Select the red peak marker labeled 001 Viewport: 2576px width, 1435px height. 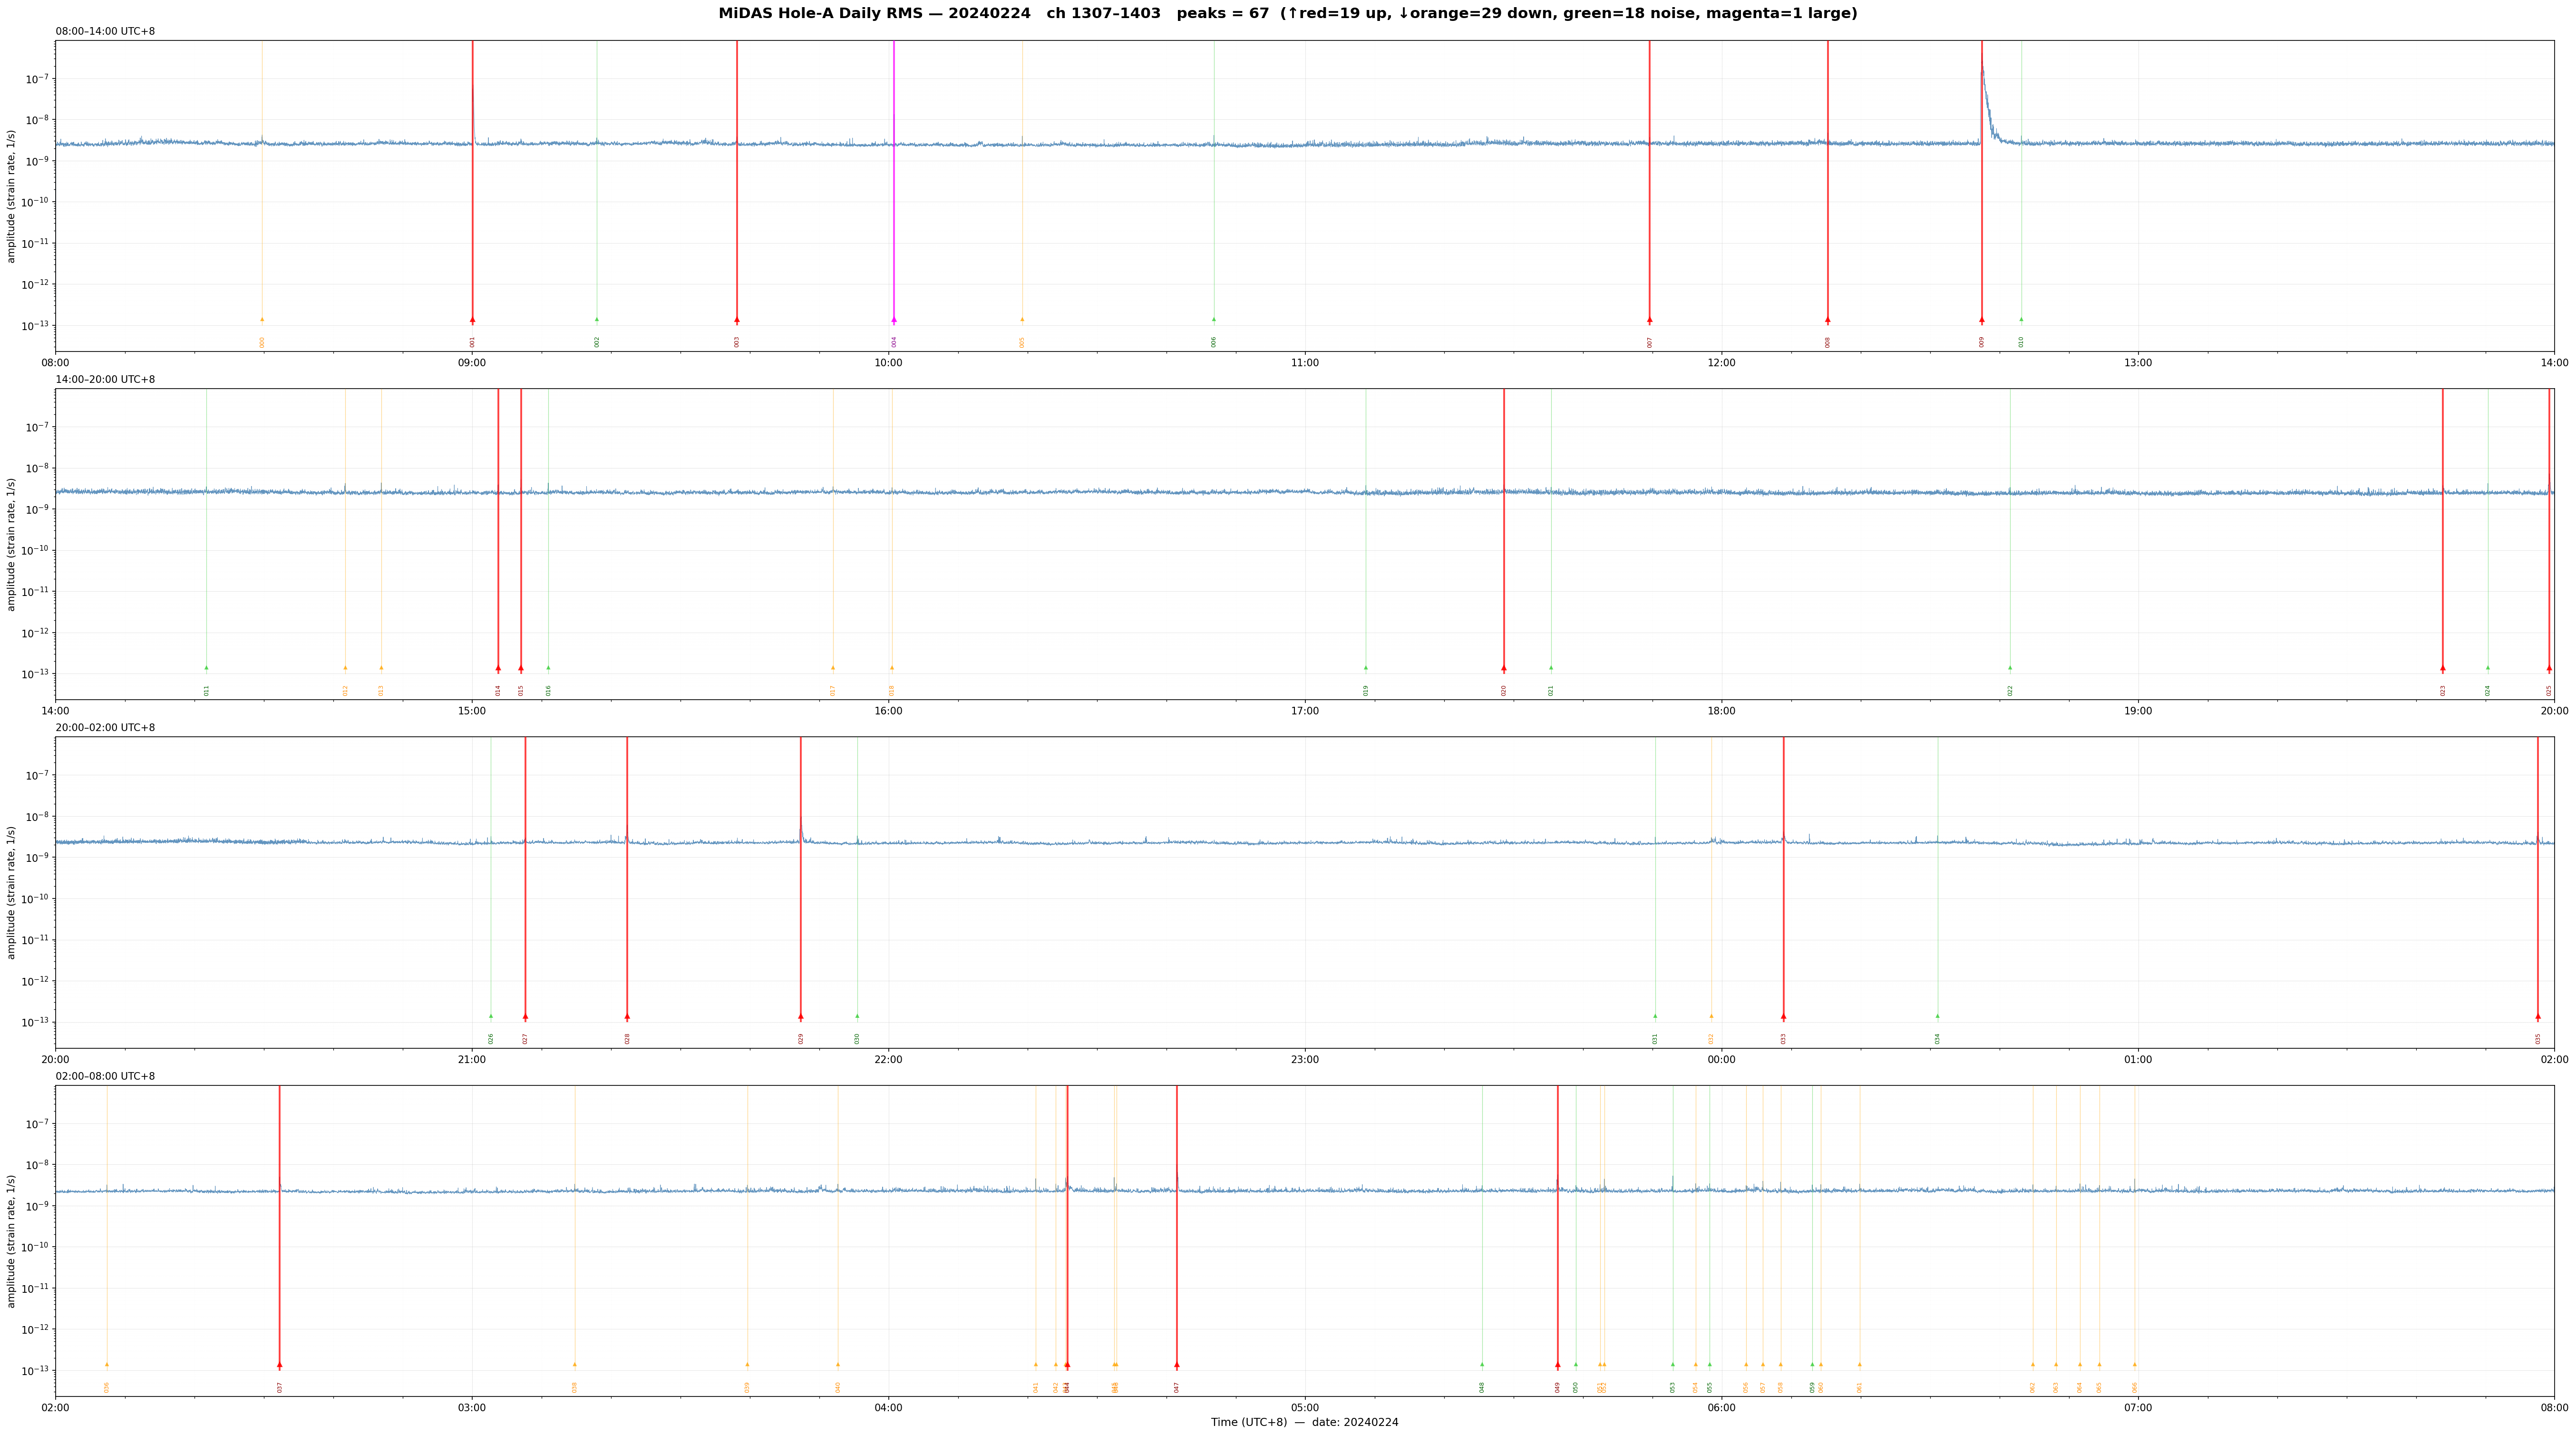pyautogui.click(x=473, y=320)
